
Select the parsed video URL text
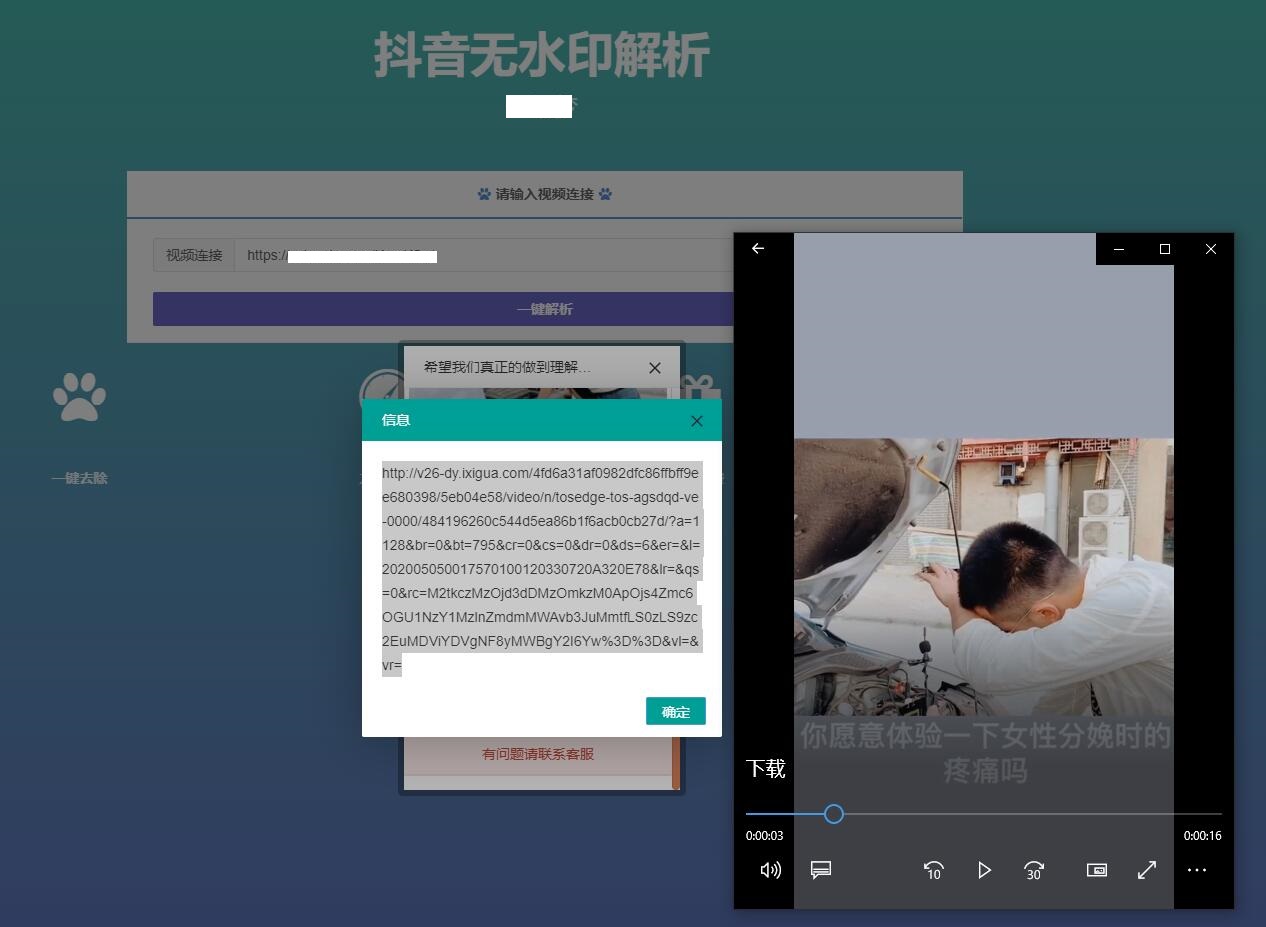pos(542,568)
